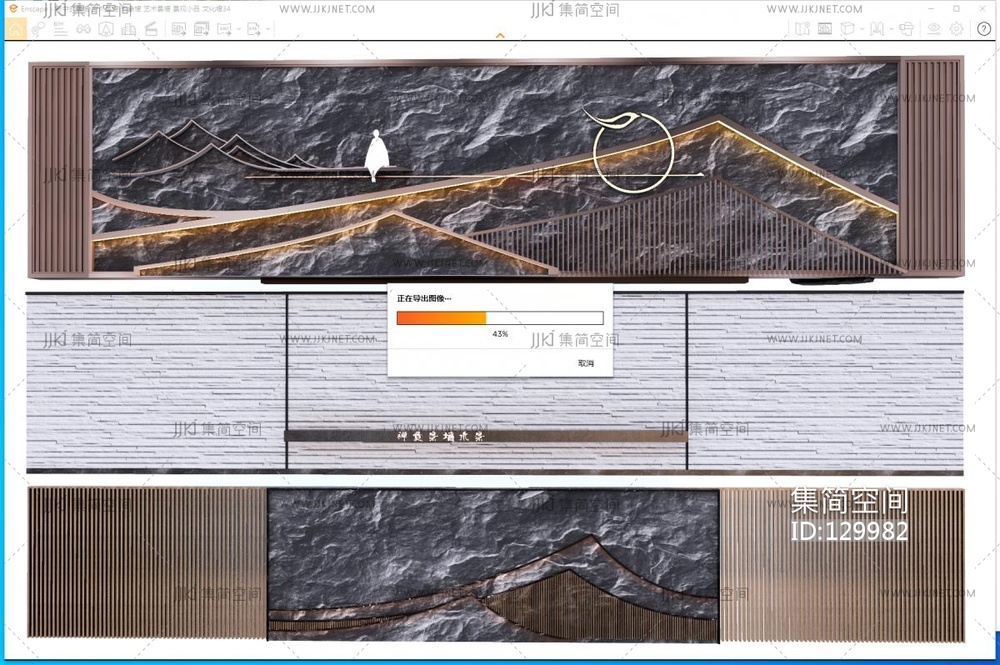The image size is (1000, 665).
Task: Open the asset library buildings icon
Action: pos(128,29)
